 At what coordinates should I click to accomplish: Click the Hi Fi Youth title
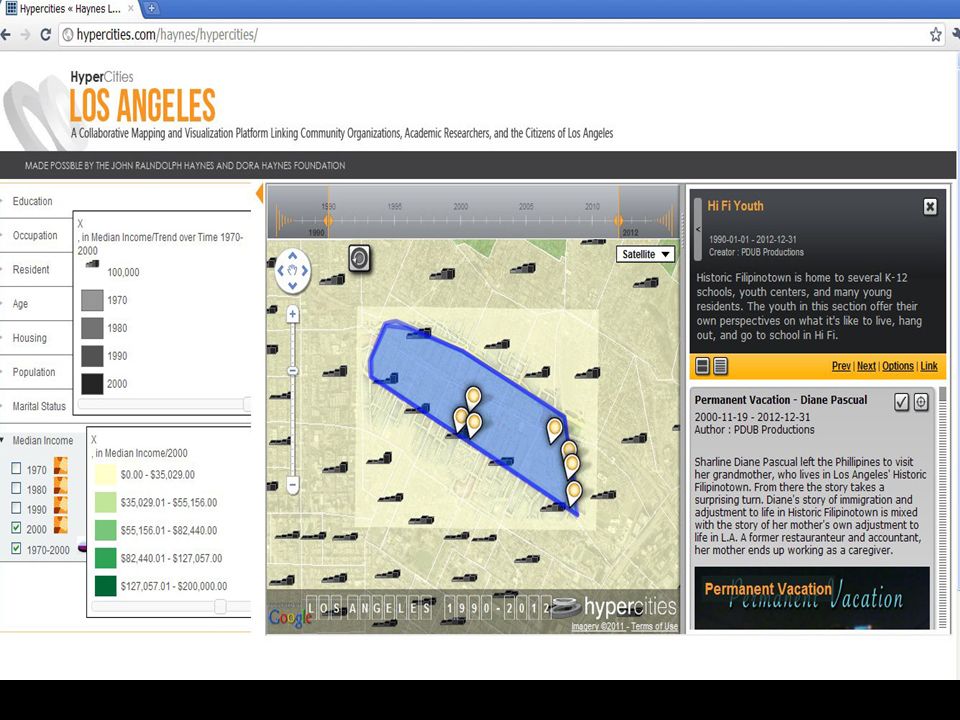coord(735,206)
